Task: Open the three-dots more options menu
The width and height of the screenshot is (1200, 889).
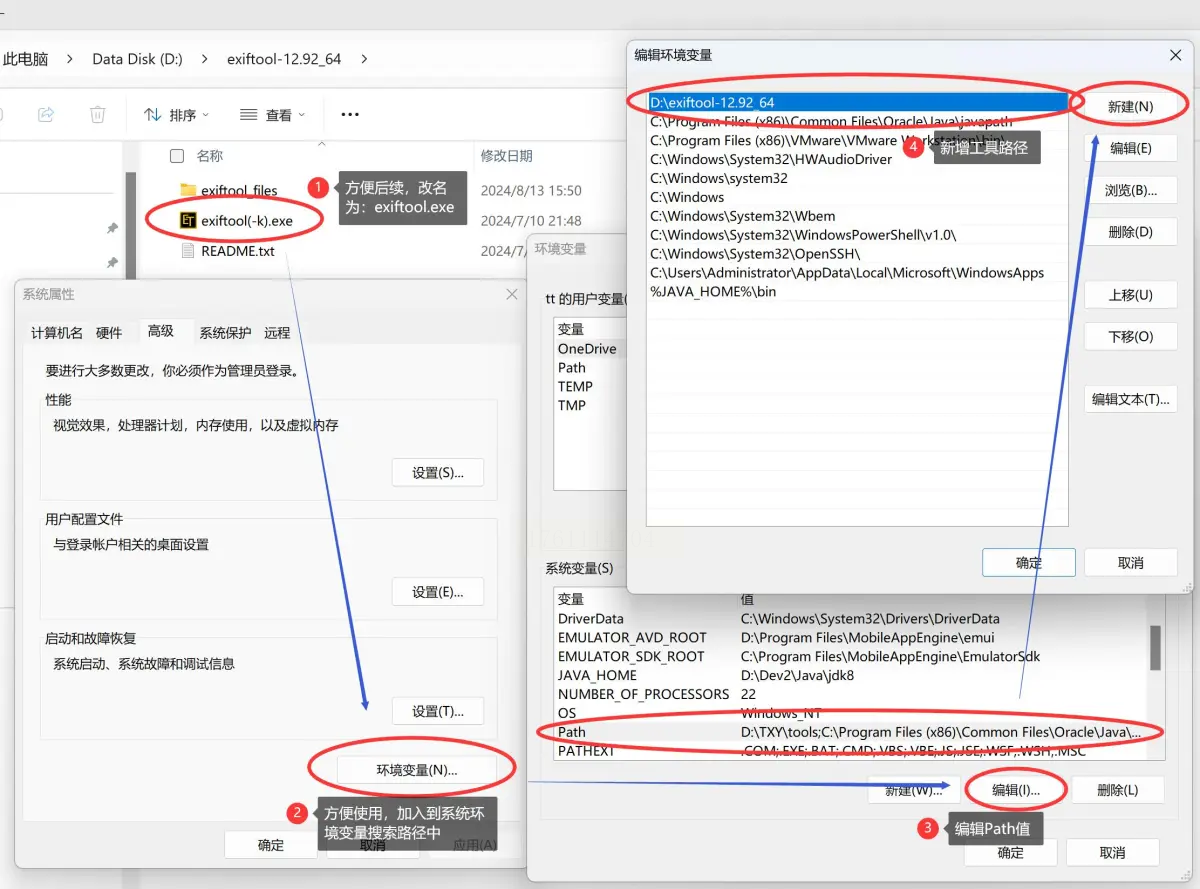Action: tap(350, 115)
